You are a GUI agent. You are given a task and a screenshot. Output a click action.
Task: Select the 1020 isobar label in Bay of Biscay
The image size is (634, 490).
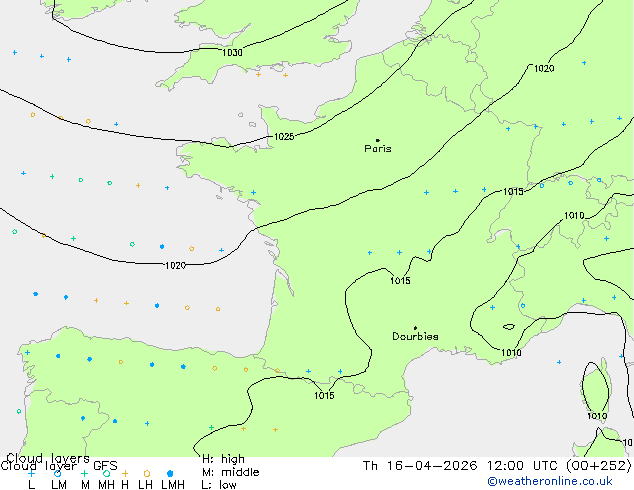[x=175, y=266]
